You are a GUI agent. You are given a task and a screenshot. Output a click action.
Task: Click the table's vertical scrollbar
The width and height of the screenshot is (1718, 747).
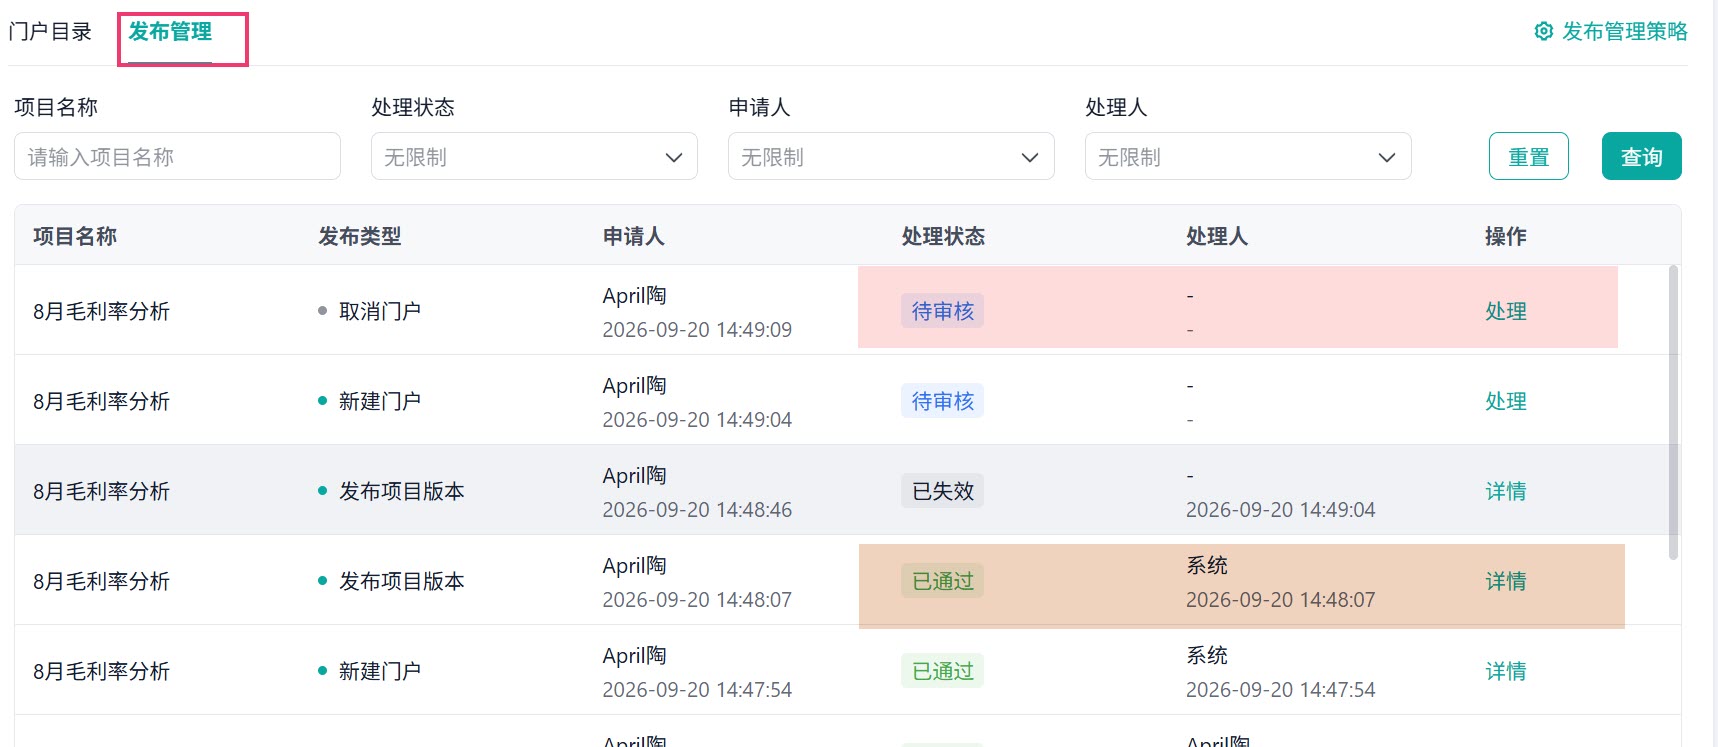point(1674,412)
